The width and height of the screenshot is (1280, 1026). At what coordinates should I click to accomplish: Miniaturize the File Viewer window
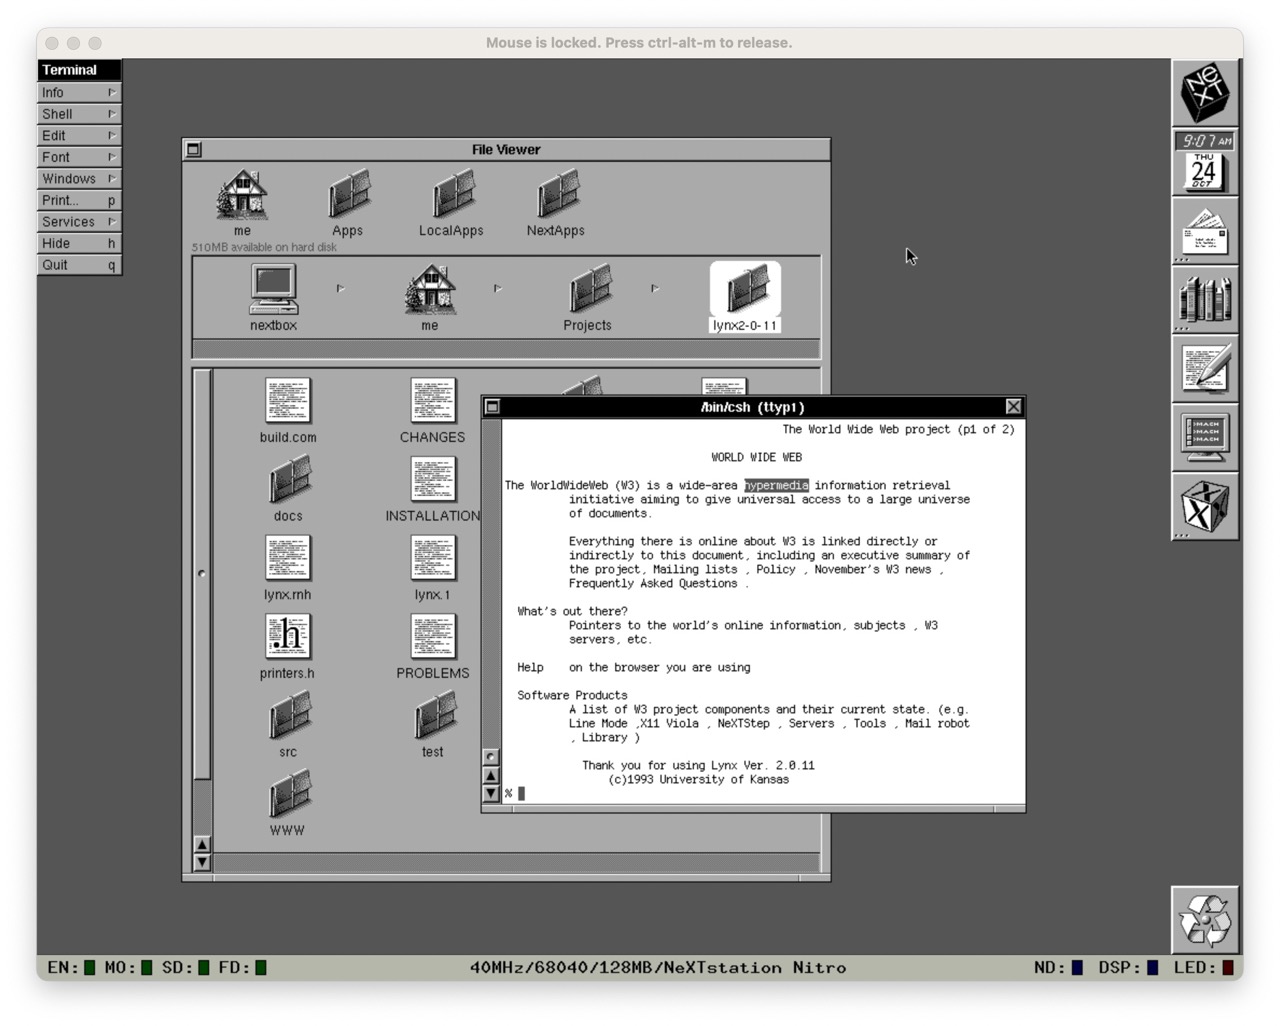[194, 150]
